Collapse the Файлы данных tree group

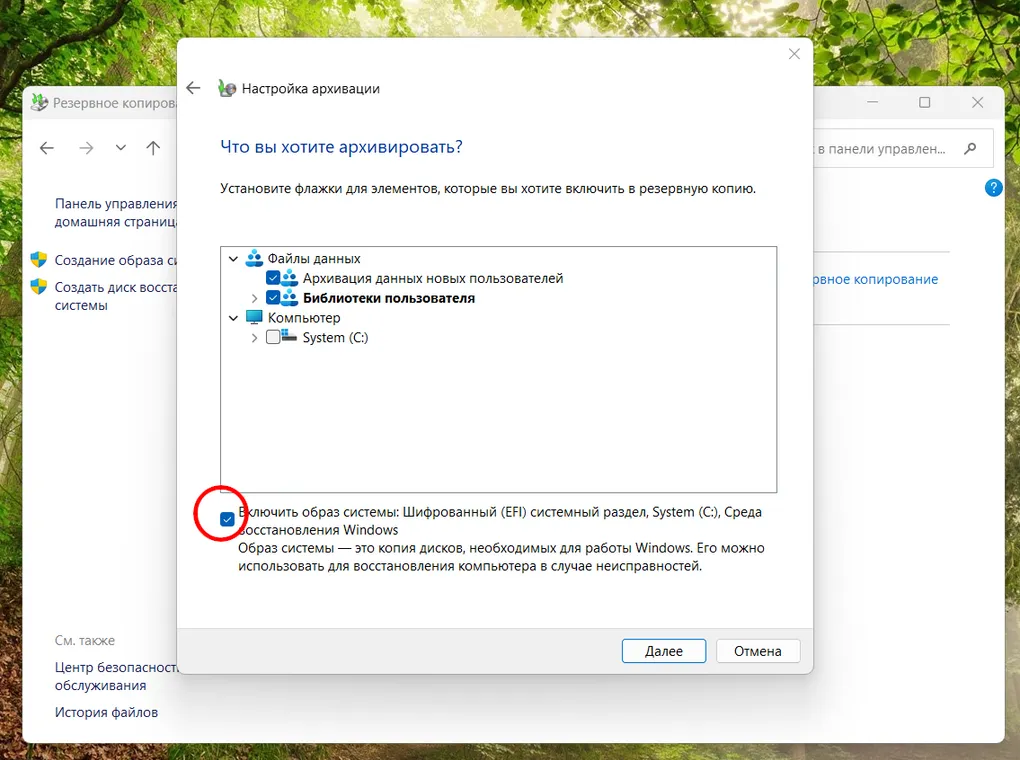(x=234, y=259)
